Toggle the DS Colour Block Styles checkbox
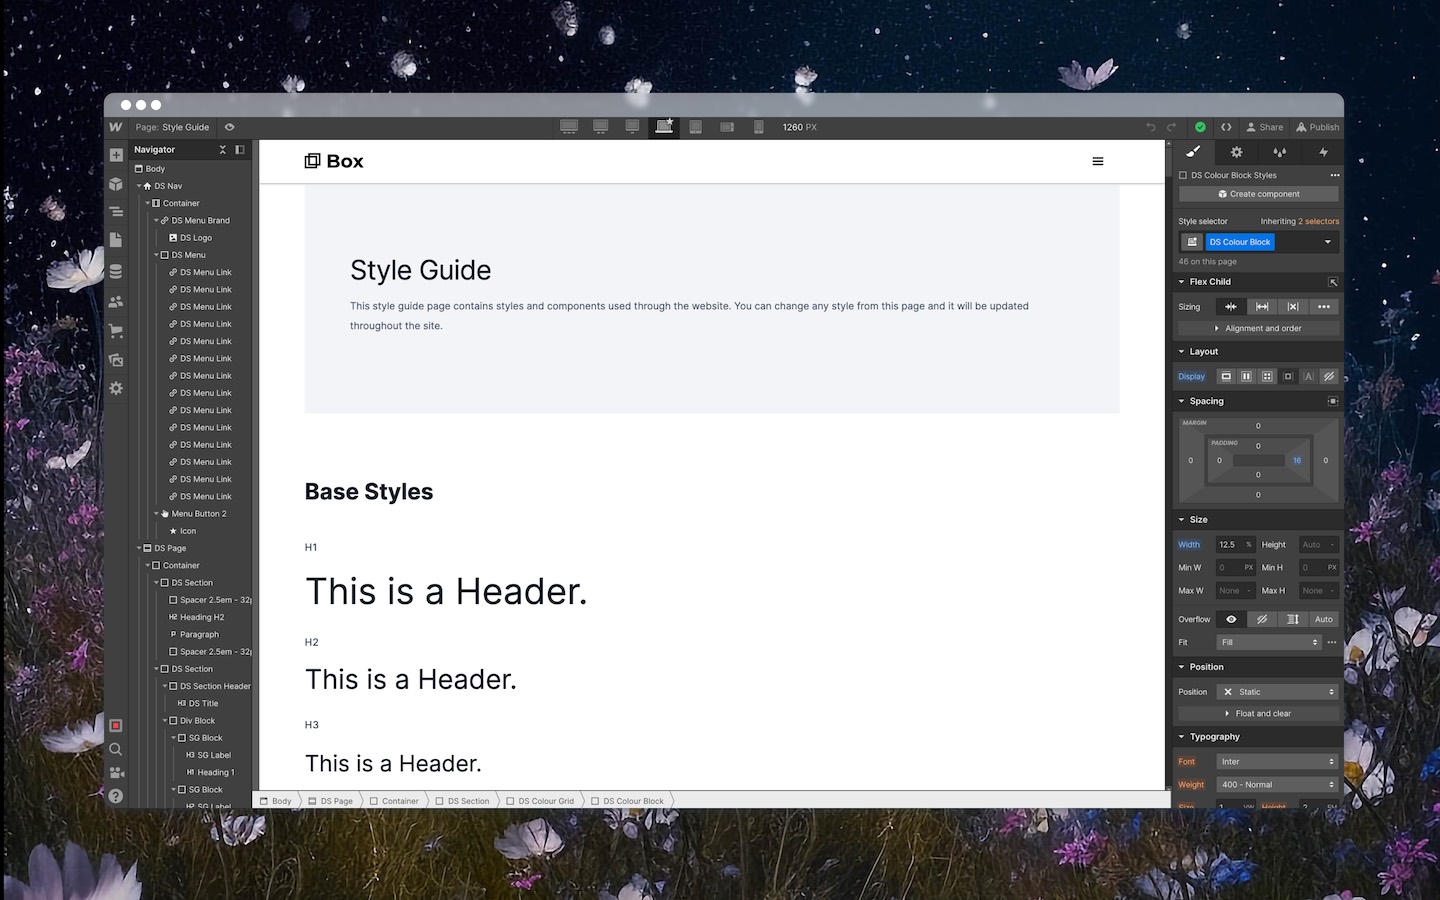This screenshot has width=1440, height=900. tap(1183, 175)
